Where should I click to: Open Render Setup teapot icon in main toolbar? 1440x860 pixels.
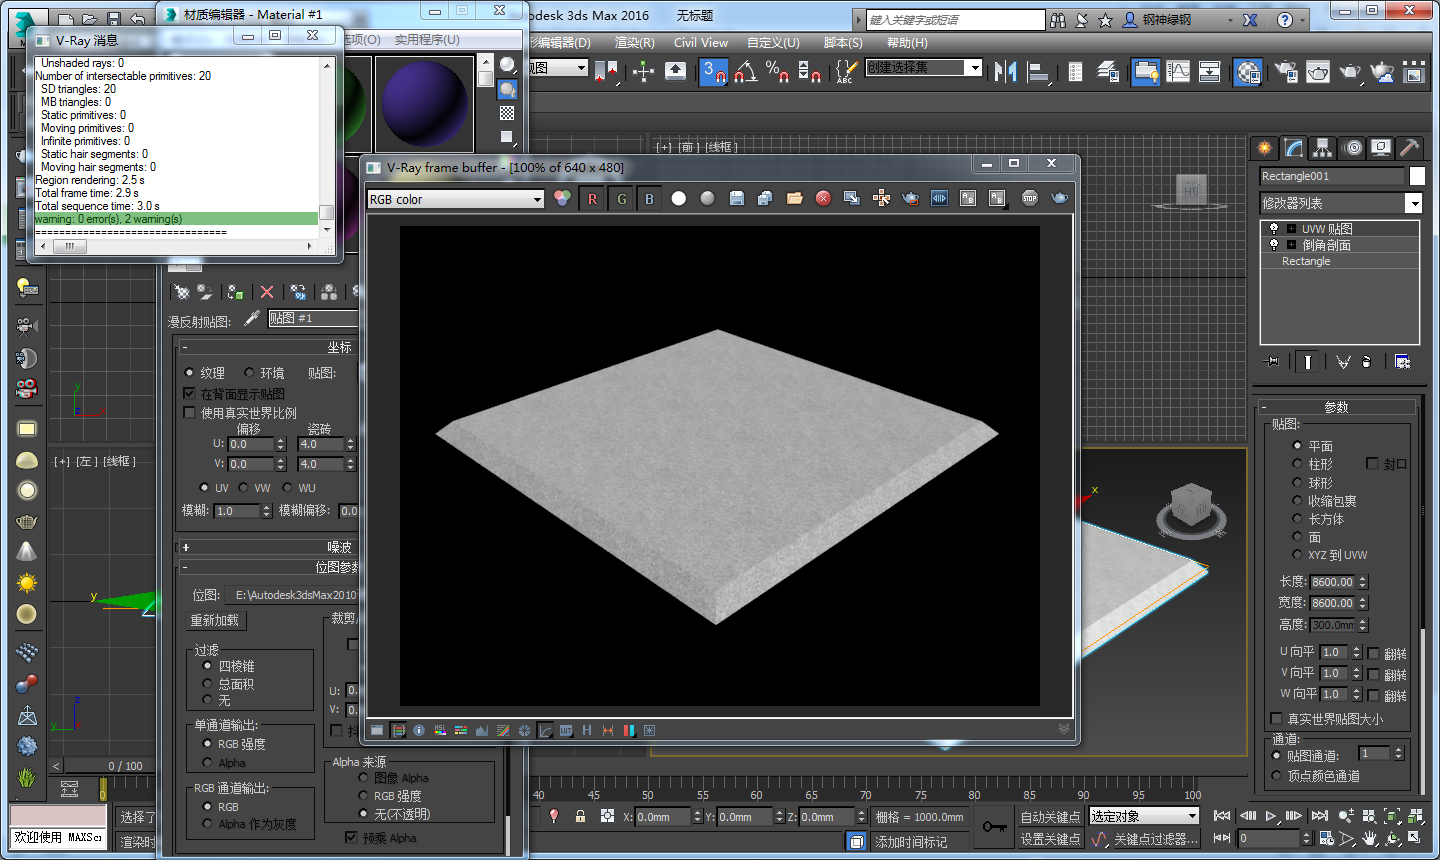1286,71
